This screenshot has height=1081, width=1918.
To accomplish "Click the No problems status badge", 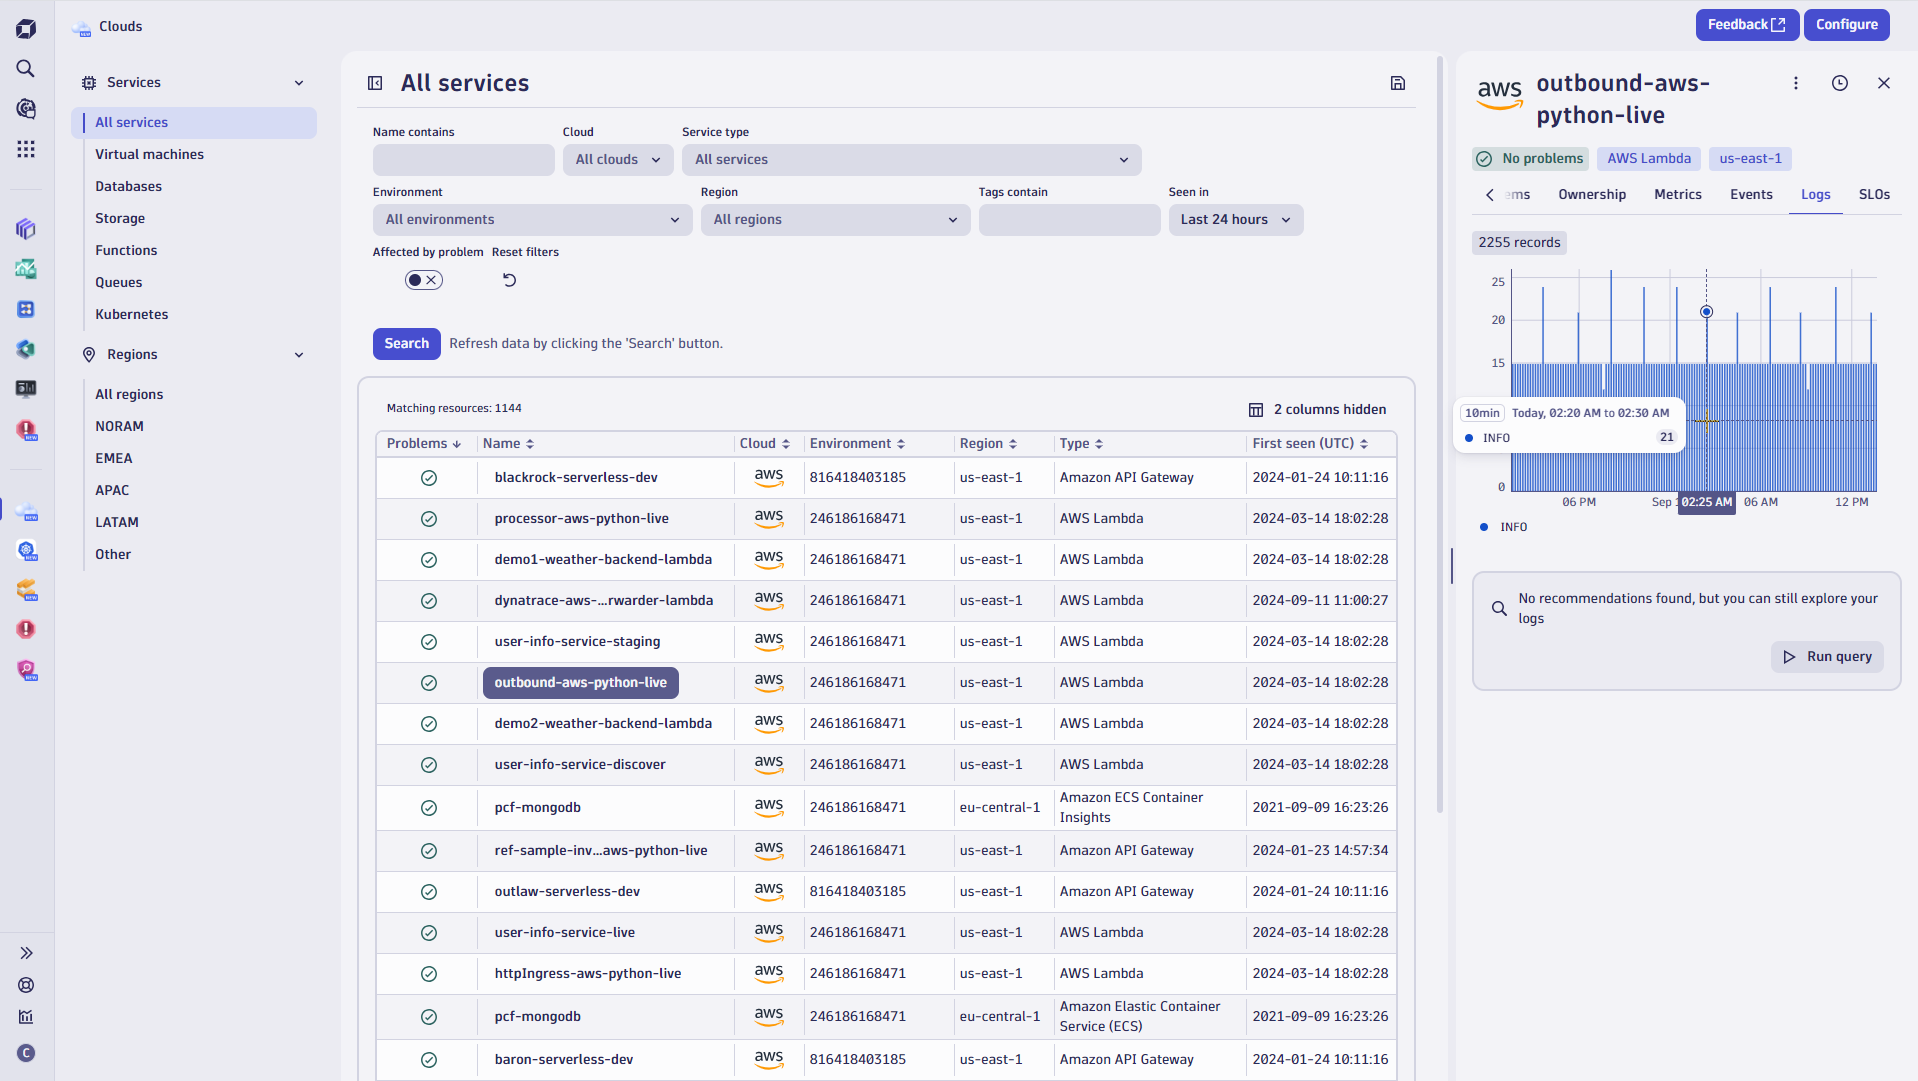I will 1530,158.
